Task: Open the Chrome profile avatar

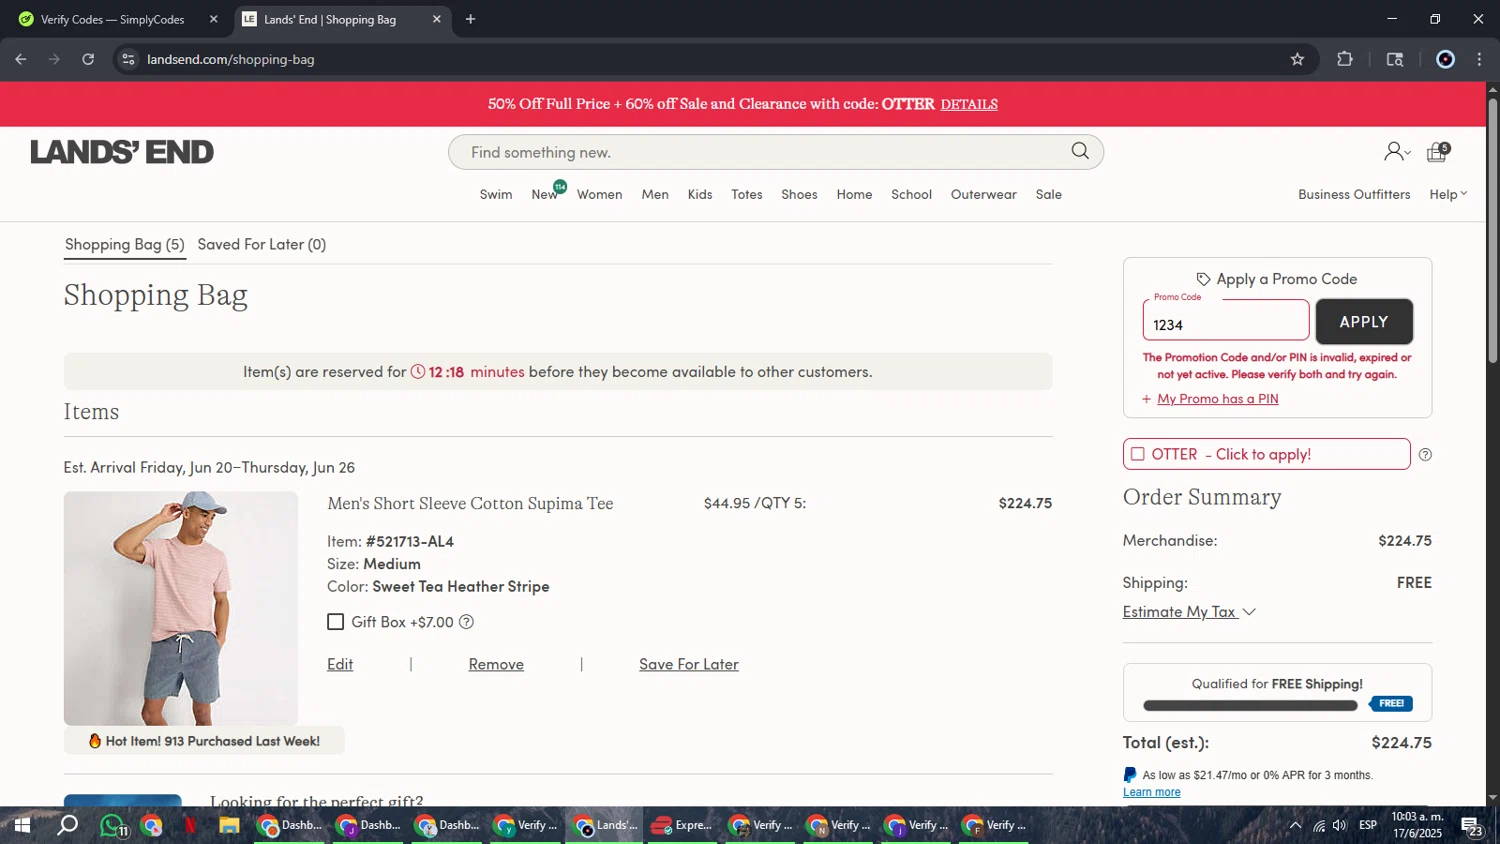Action: (1445, 59)
